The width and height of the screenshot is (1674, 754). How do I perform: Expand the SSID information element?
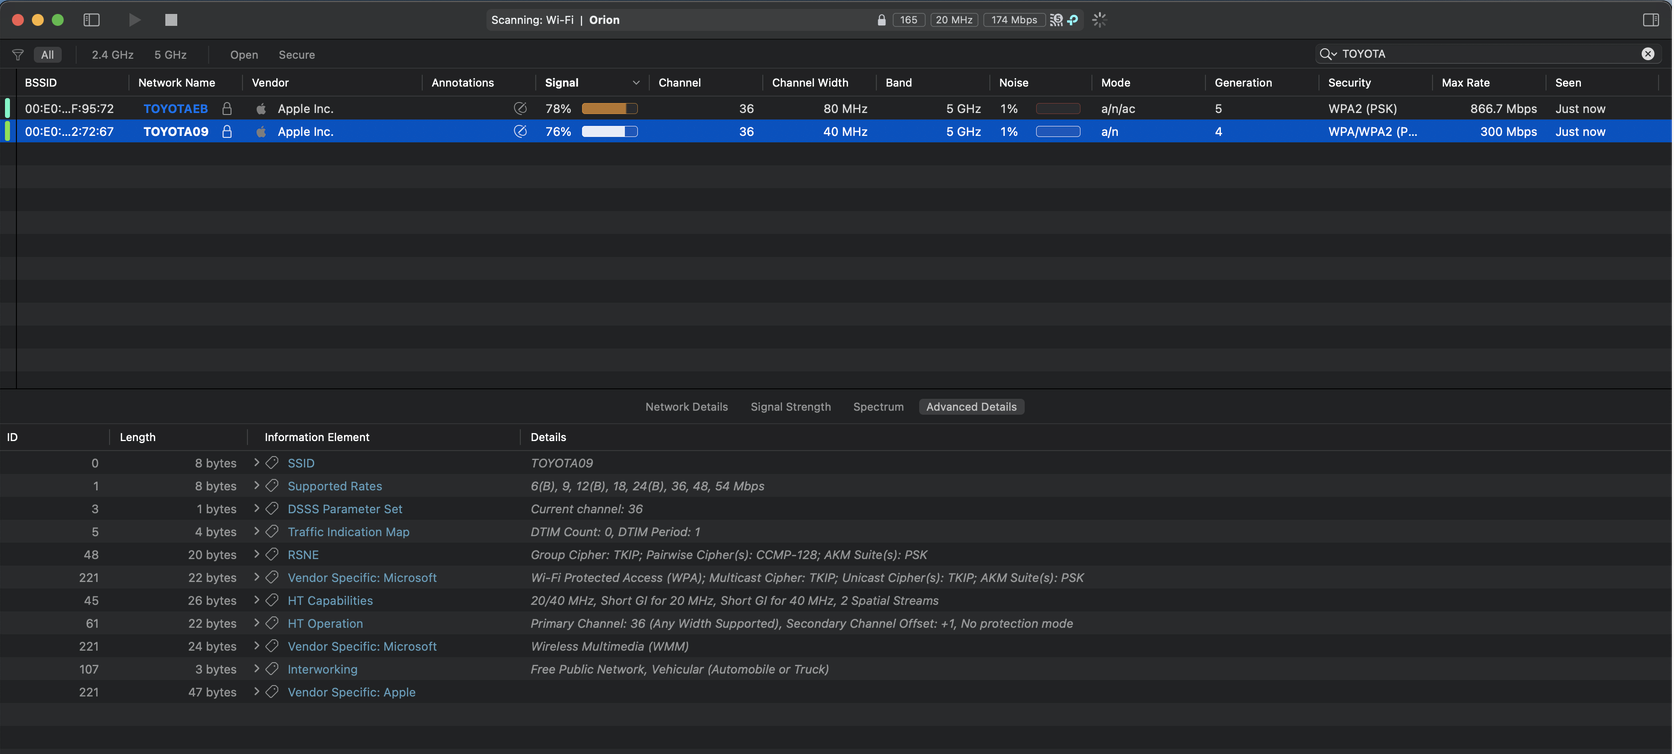pyautogui.click(x=257, y=463)
